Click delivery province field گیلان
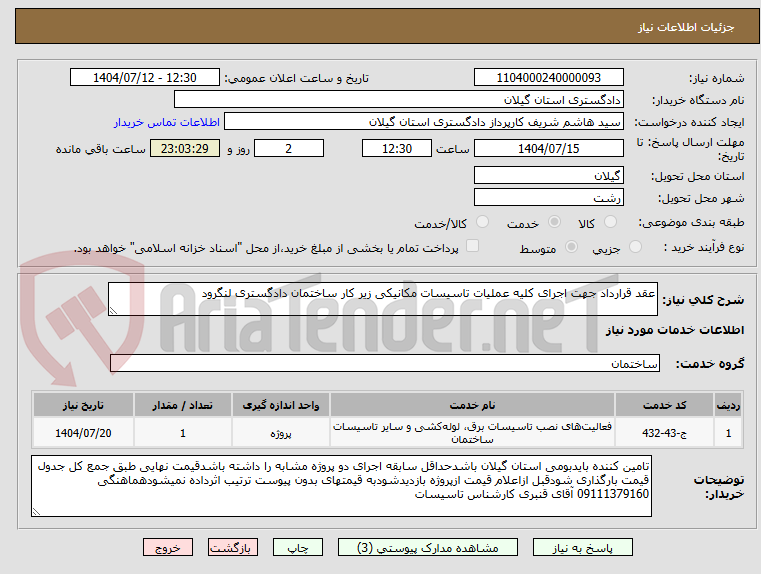Image resolution: width=761 pixels, height=574 pixels. click(548, 175)
